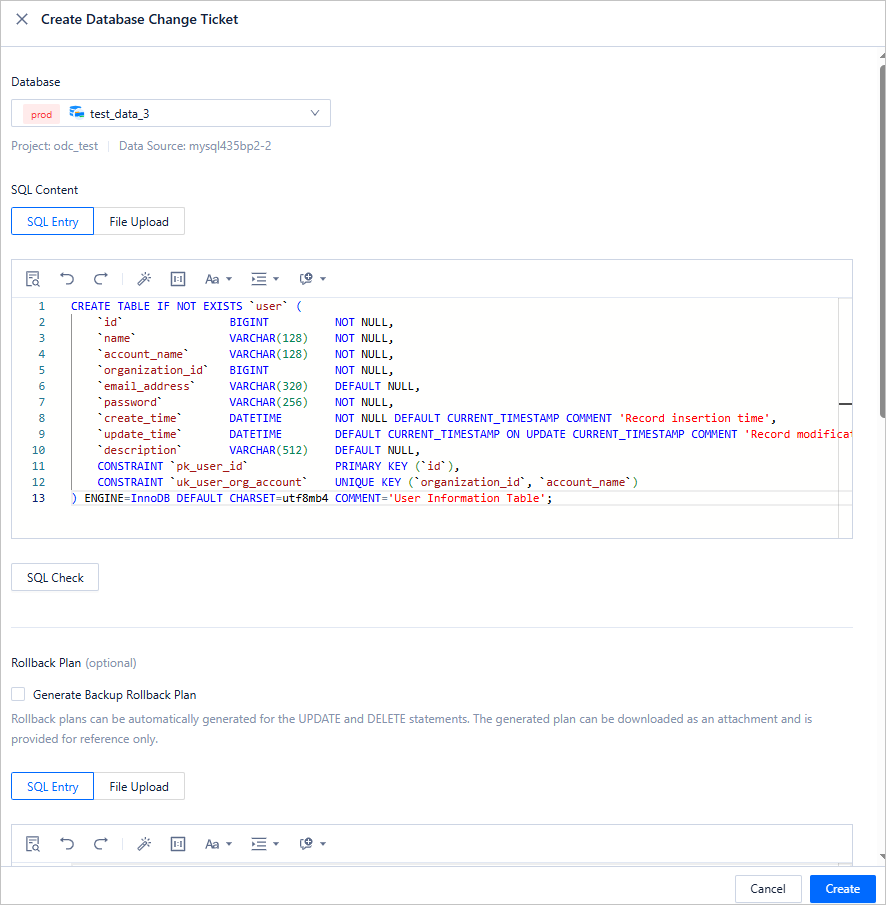886x905 pixels.
Task: Click the IN-value conversion icon in SQL Content toolbar
Action: coord(178,279)
